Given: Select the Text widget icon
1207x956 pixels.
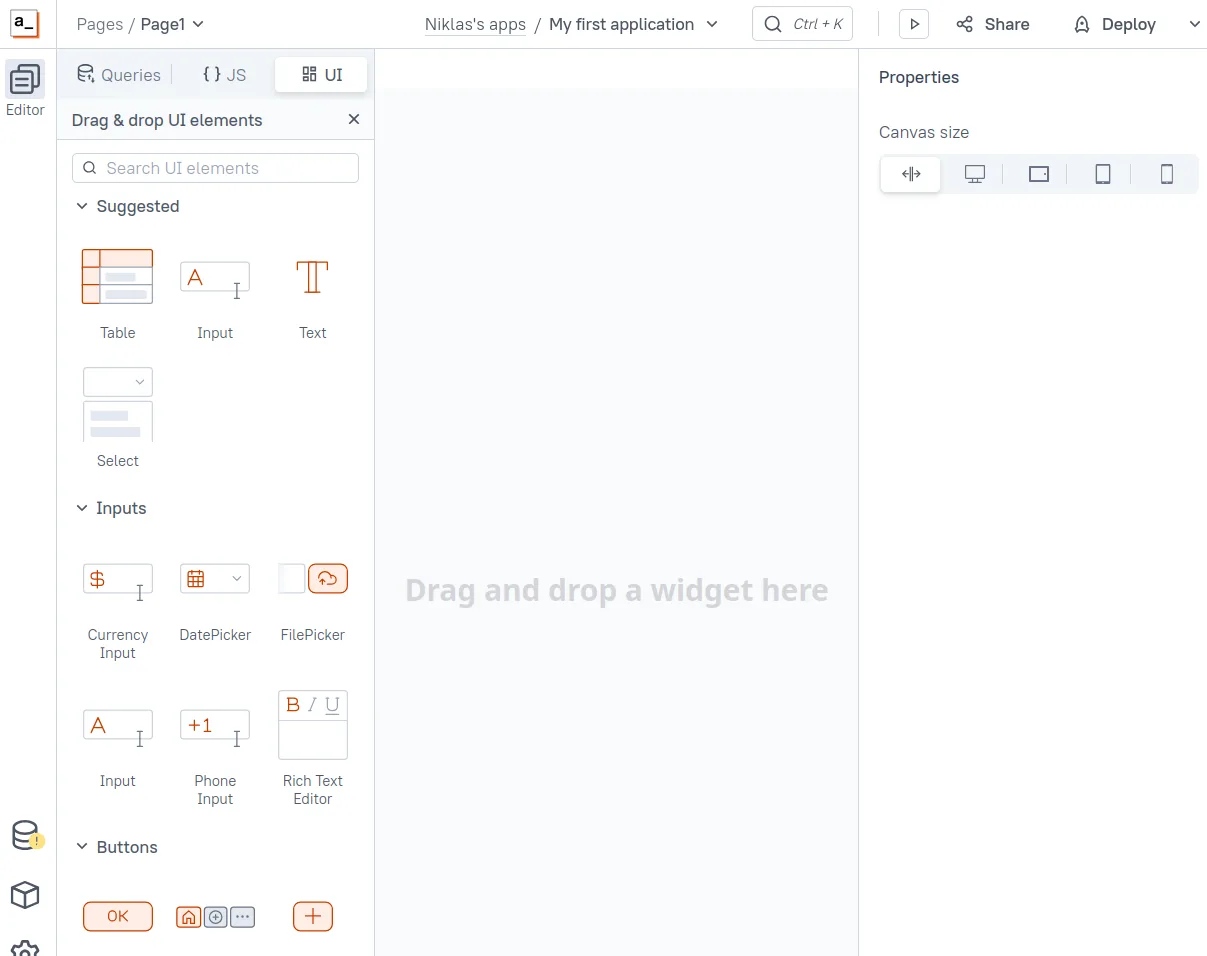Looking at the screenshot, I should [x=312, y=277].
